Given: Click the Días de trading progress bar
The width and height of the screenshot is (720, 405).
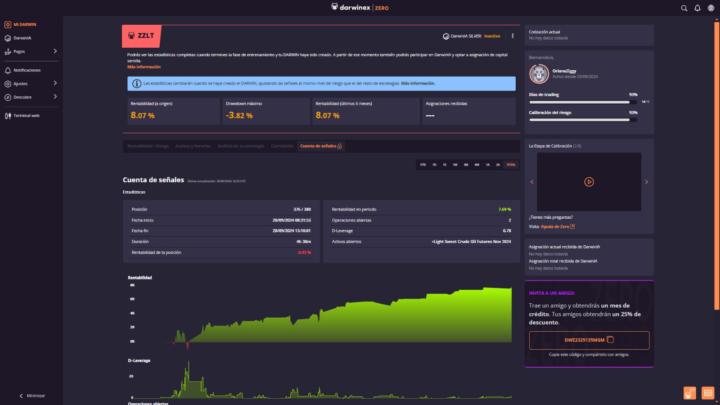Looking at the screenshot, I should (583, 102).
